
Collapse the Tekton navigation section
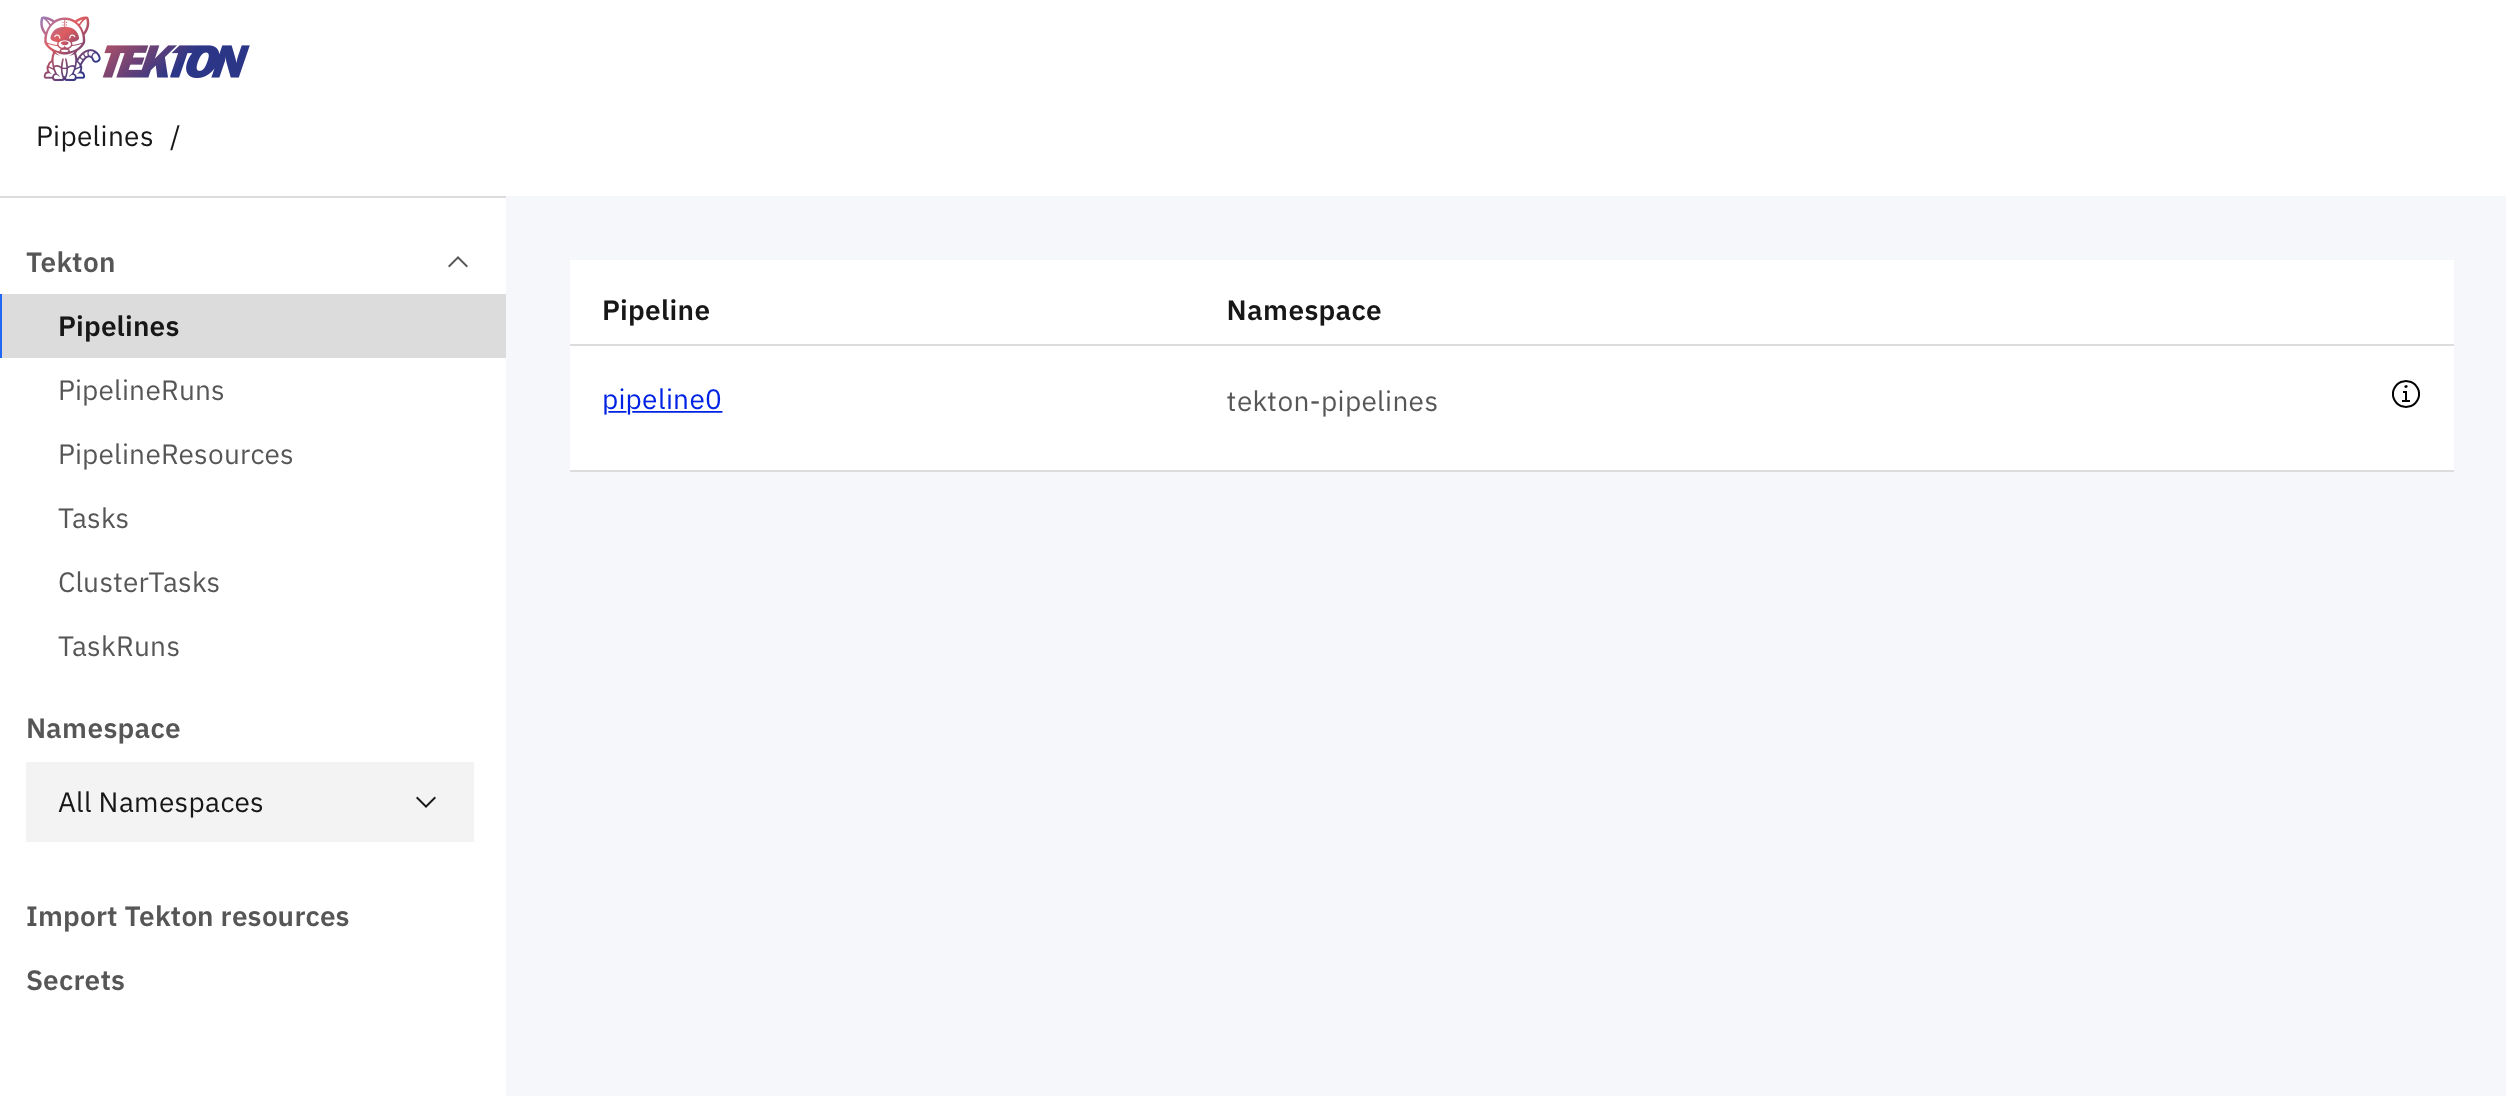click(x=458, y=261)
